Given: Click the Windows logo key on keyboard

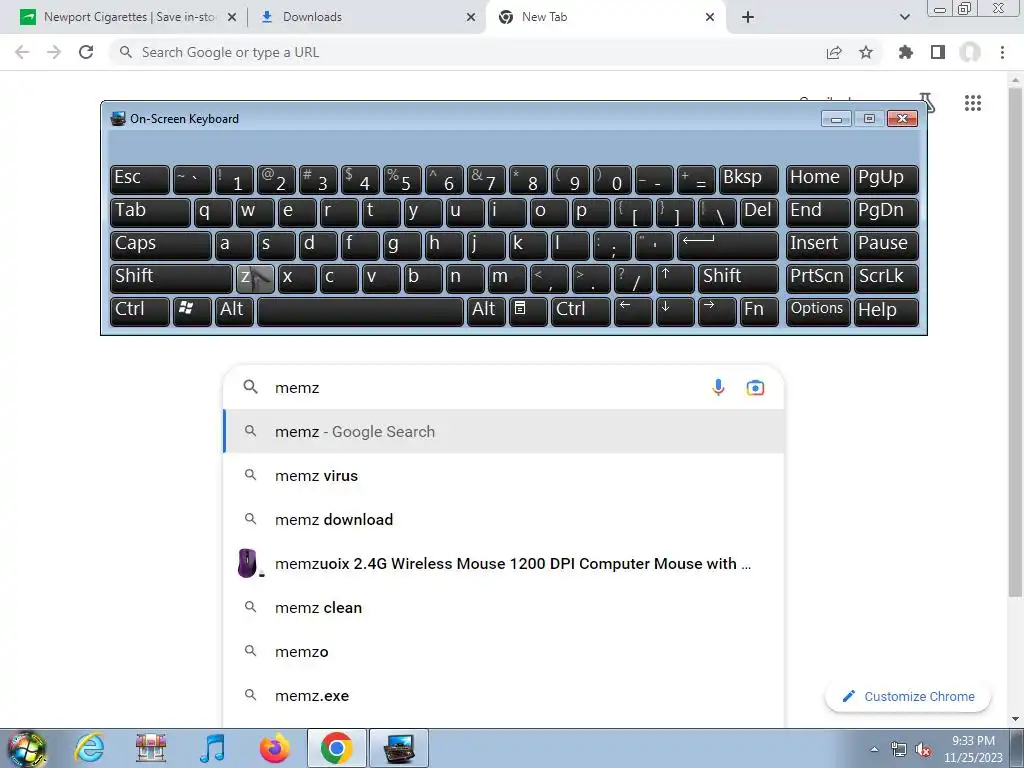Looking at the screenshot, I should [192, 311].
